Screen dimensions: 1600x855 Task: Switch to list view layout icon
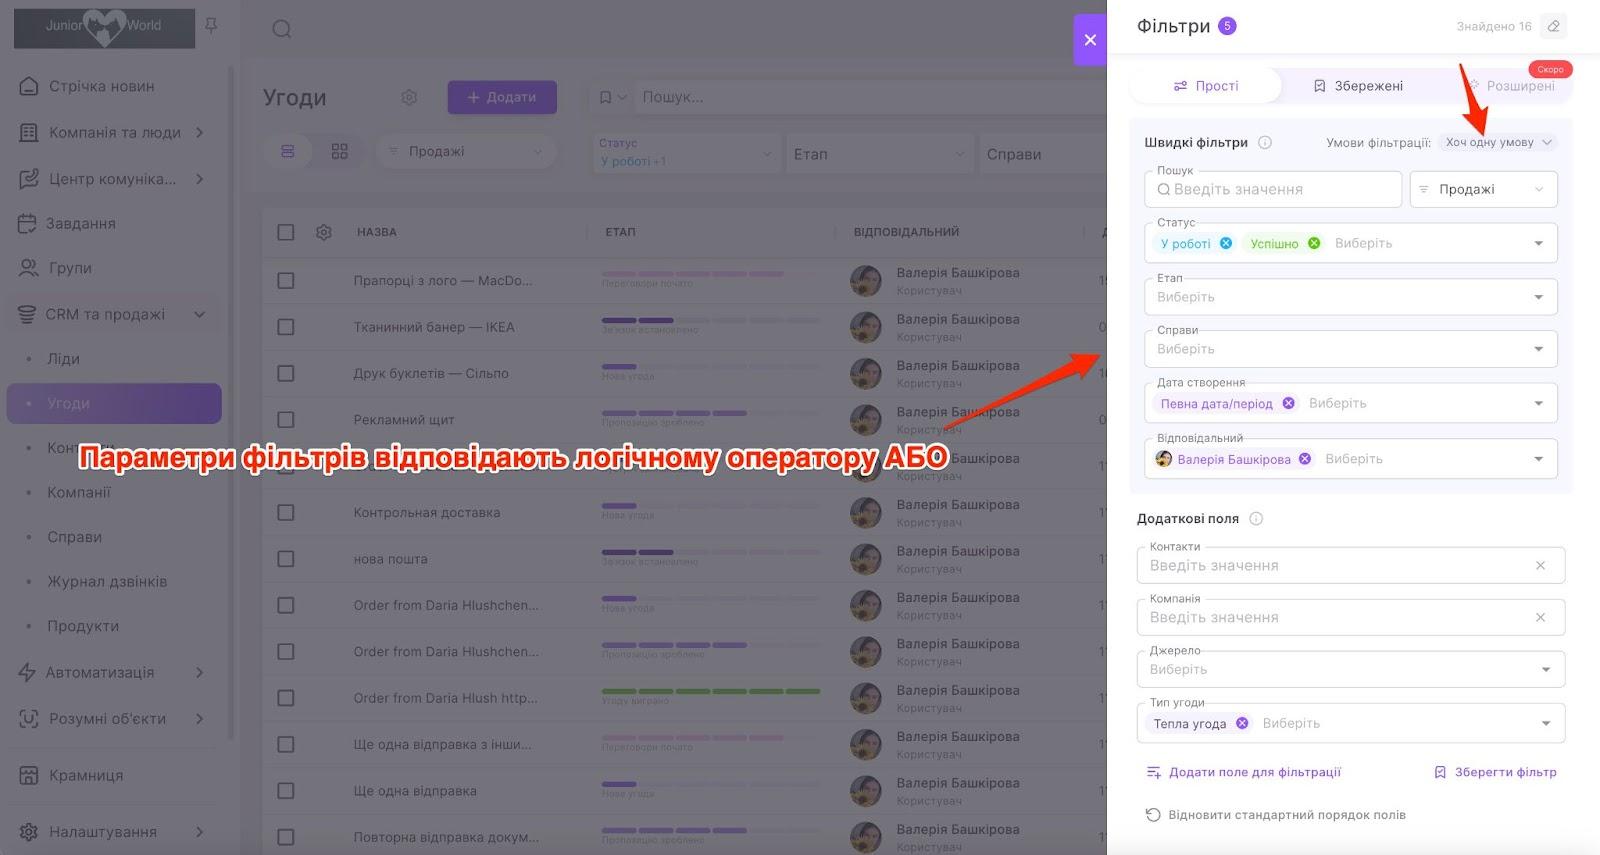(288, 151)
